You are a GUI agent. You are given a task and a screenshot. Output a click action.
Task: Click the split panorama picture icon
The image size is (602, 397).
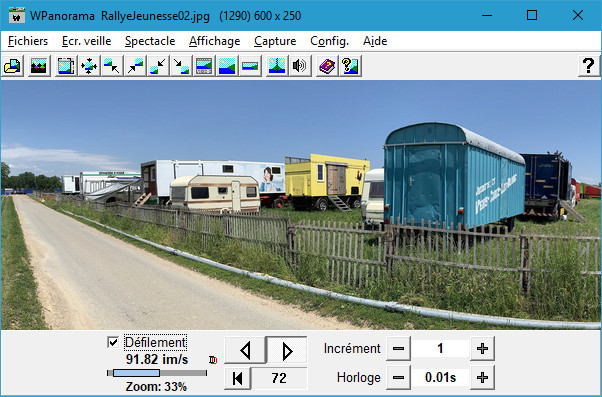click(x=277, y=66)
